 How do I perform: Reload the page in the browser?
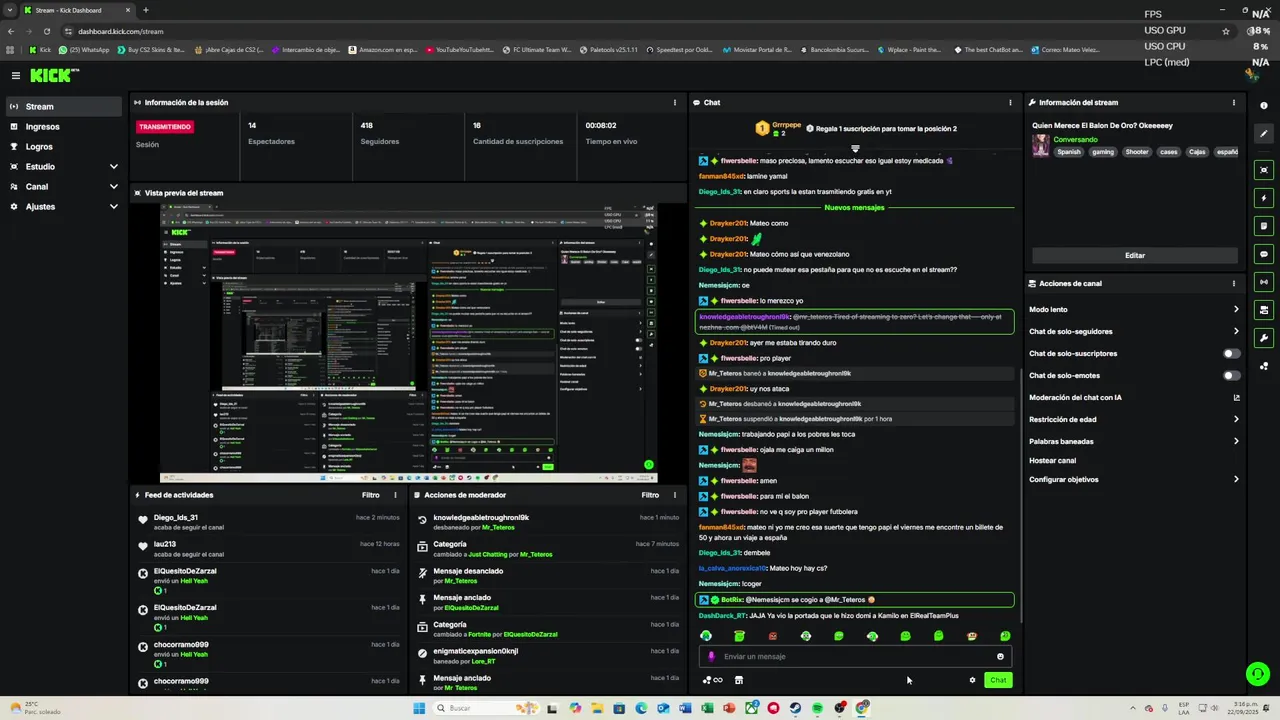pyautogui.click(x=46, y=31)
